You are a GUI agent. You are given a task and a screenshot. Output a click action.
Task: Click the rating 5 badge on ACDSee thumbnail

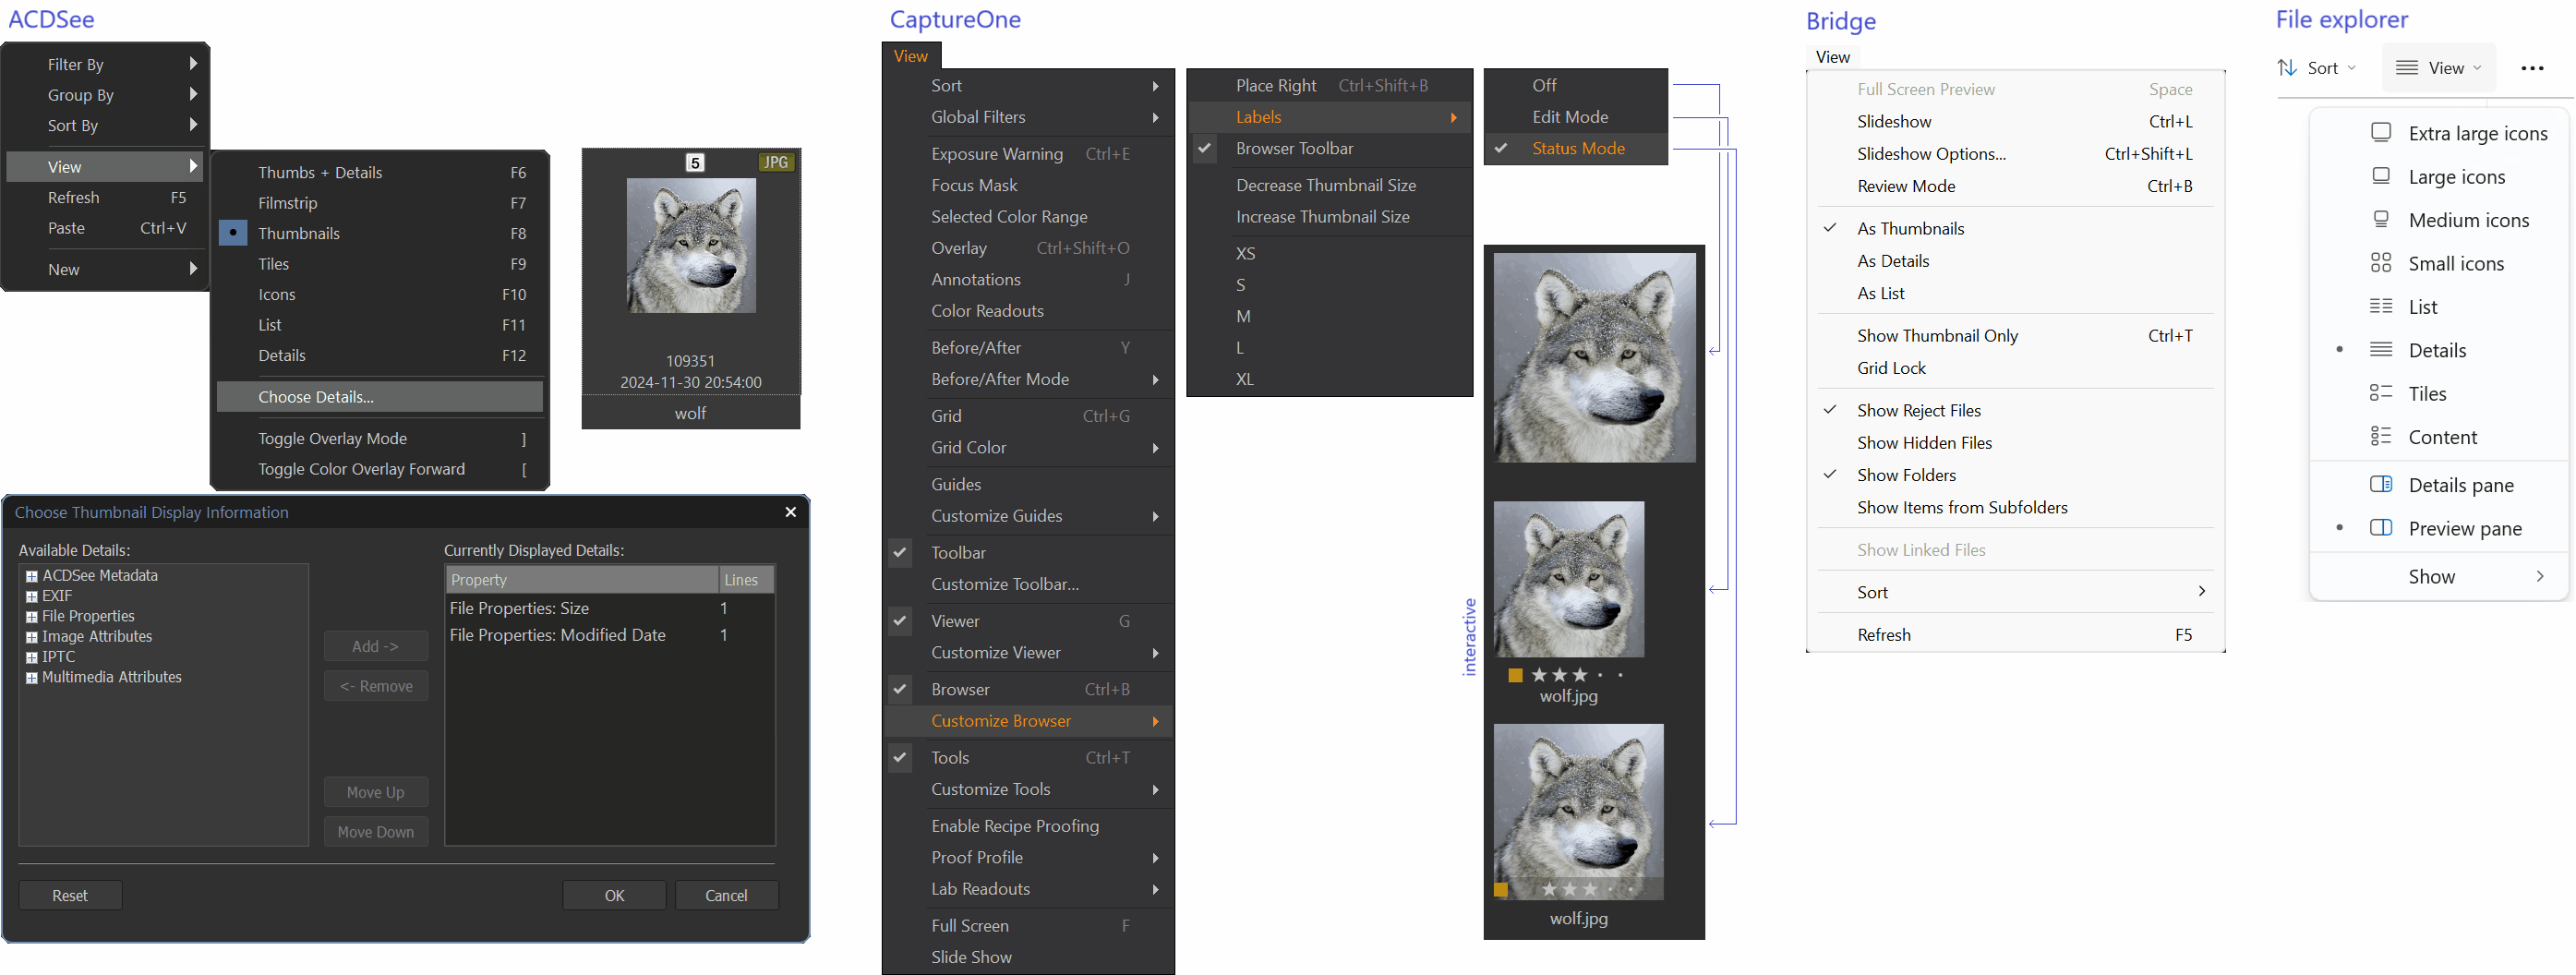point(695,162)
